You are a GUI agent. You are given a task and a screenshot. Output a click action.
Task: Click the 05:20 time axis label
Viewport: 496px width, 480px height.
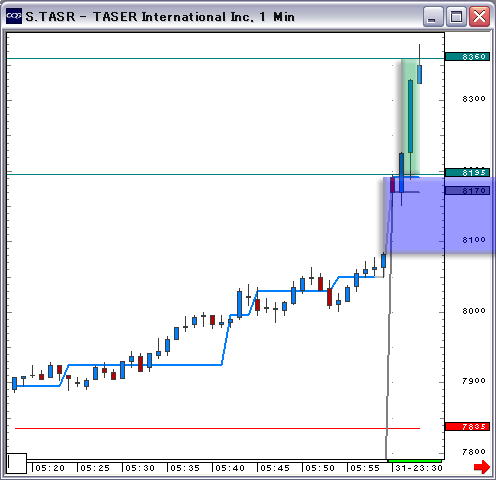pyautogui.click(x=50, y=468)
